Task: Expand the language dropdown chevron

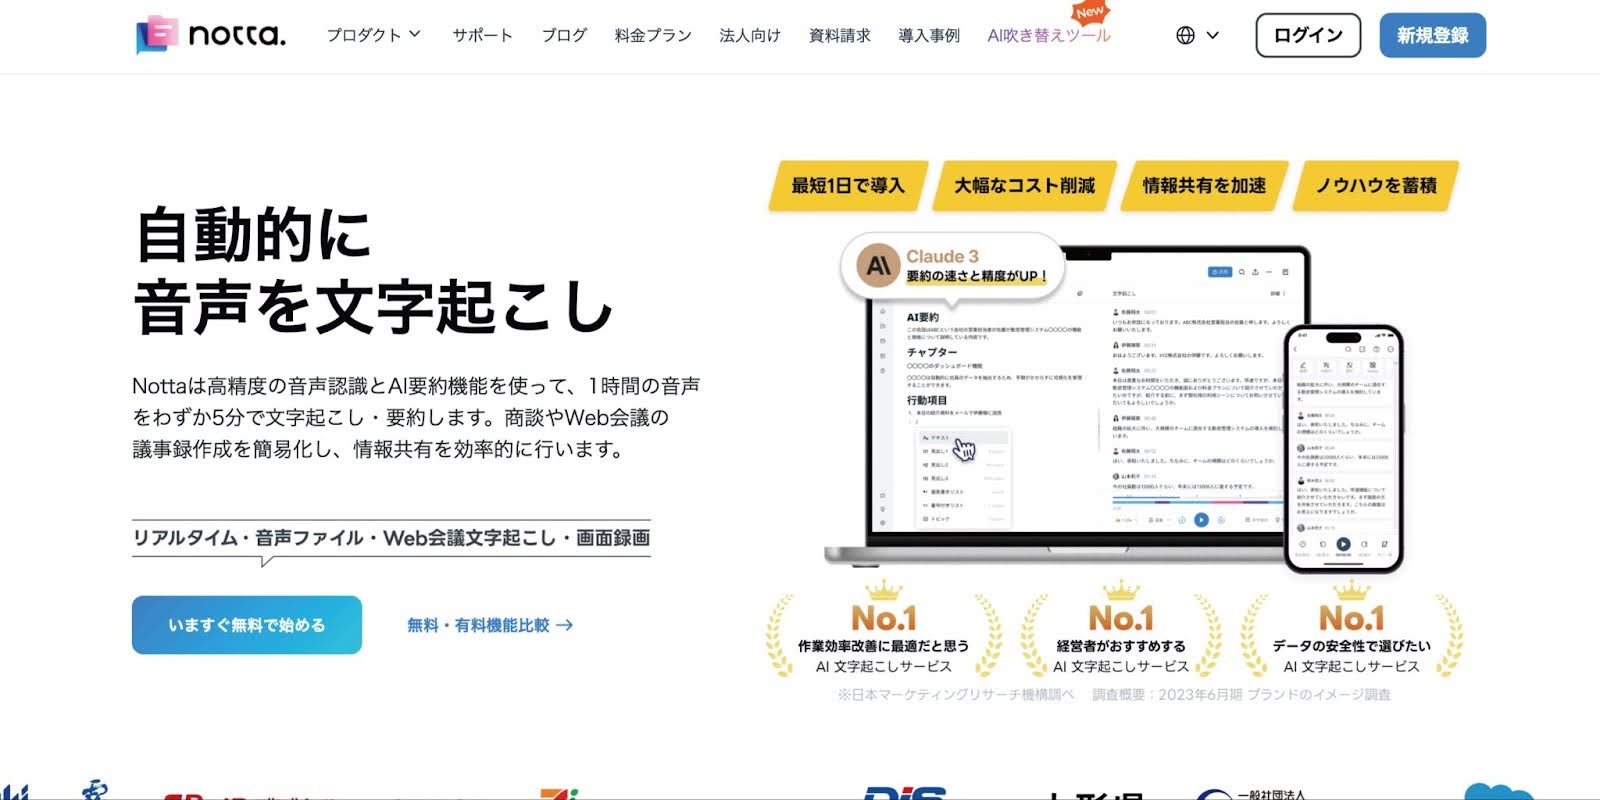Action: click(x=1213, y=35)
